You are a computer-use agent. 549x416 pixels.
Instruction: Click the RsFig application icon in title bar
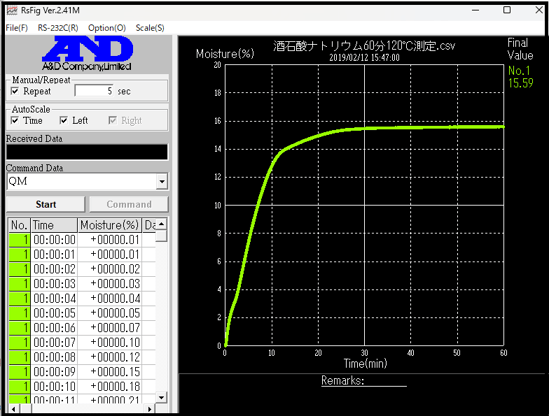tap(12, 10)
